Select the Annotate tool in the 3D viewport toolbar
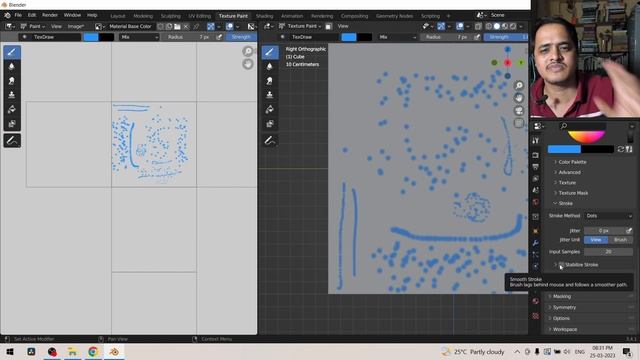 269,141
